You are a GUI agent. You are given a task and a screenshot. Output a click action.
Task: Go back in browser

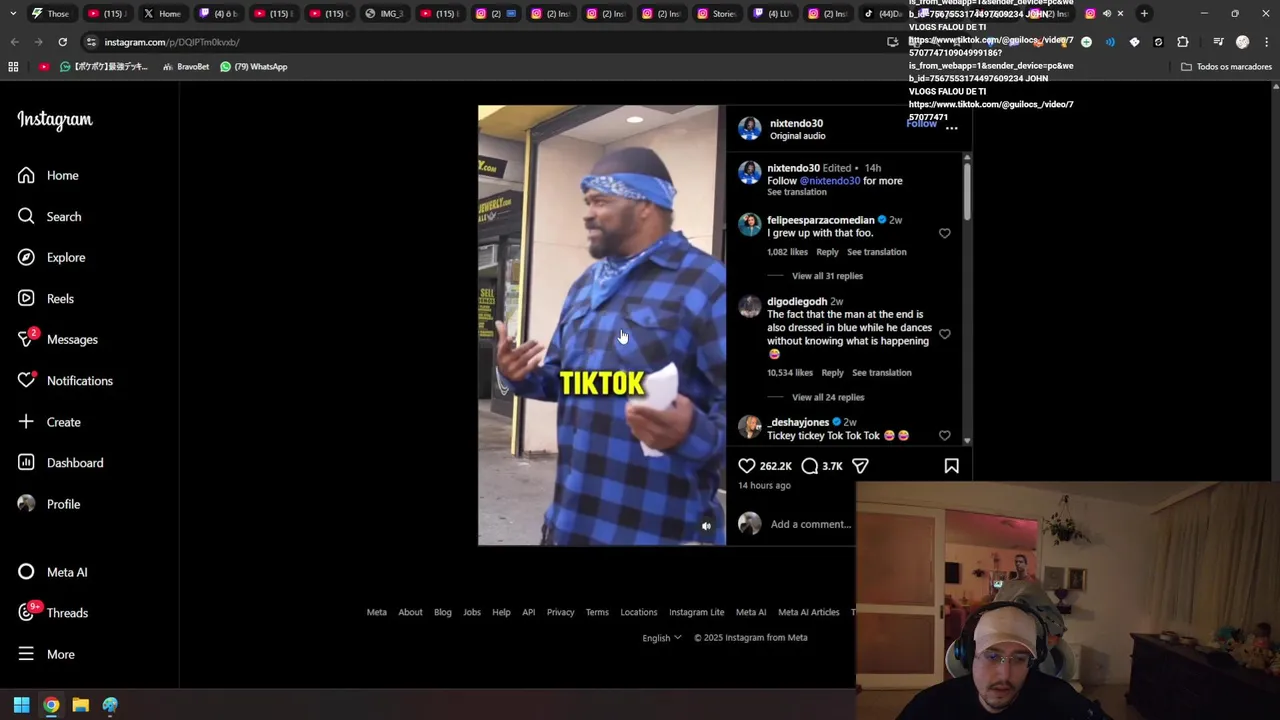click(x=14, y=42)
